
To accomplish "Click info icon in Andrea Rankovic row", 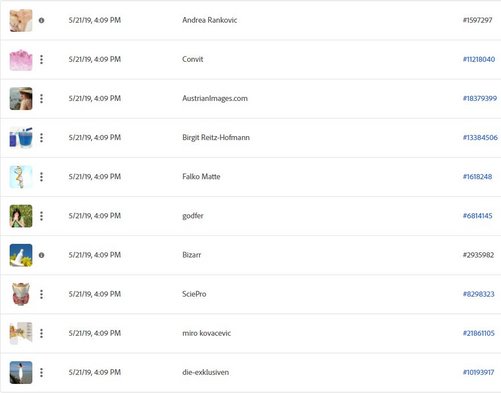I will (41, 20).
